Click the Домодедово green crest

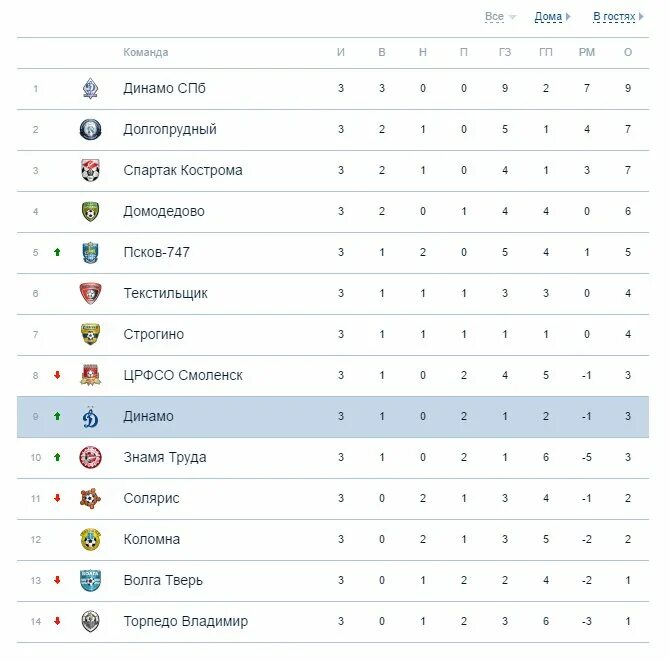click(x=90, y=211)
